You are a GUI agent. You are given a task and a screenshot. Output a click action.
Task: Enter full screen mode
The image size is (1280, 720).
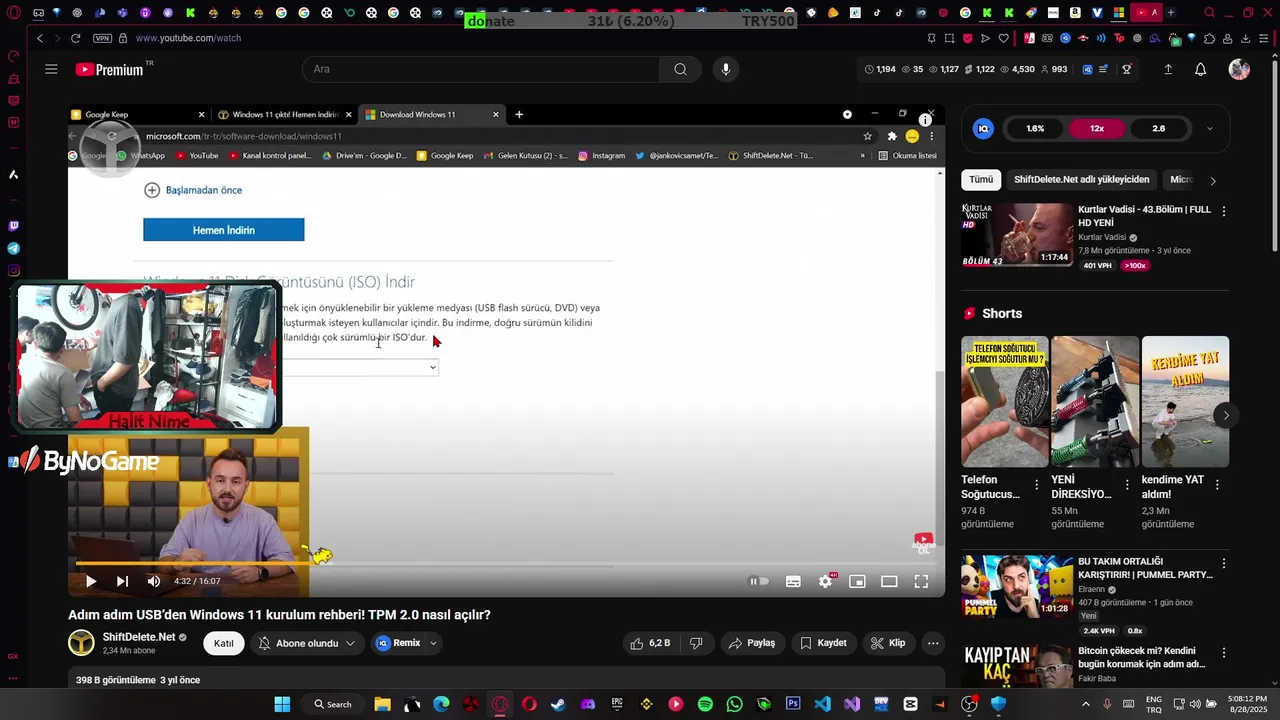(x=921, y=581)
